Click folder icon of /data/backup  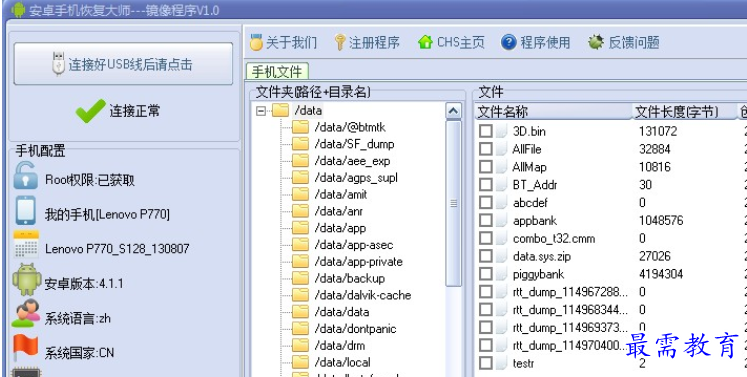click(x=300, y=278)
